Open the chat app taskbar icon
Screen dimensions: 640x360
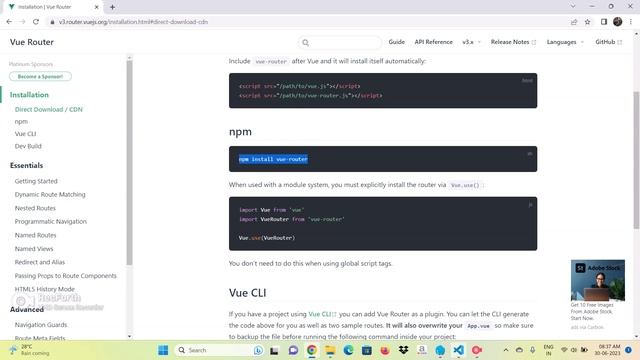pos(293,350)
